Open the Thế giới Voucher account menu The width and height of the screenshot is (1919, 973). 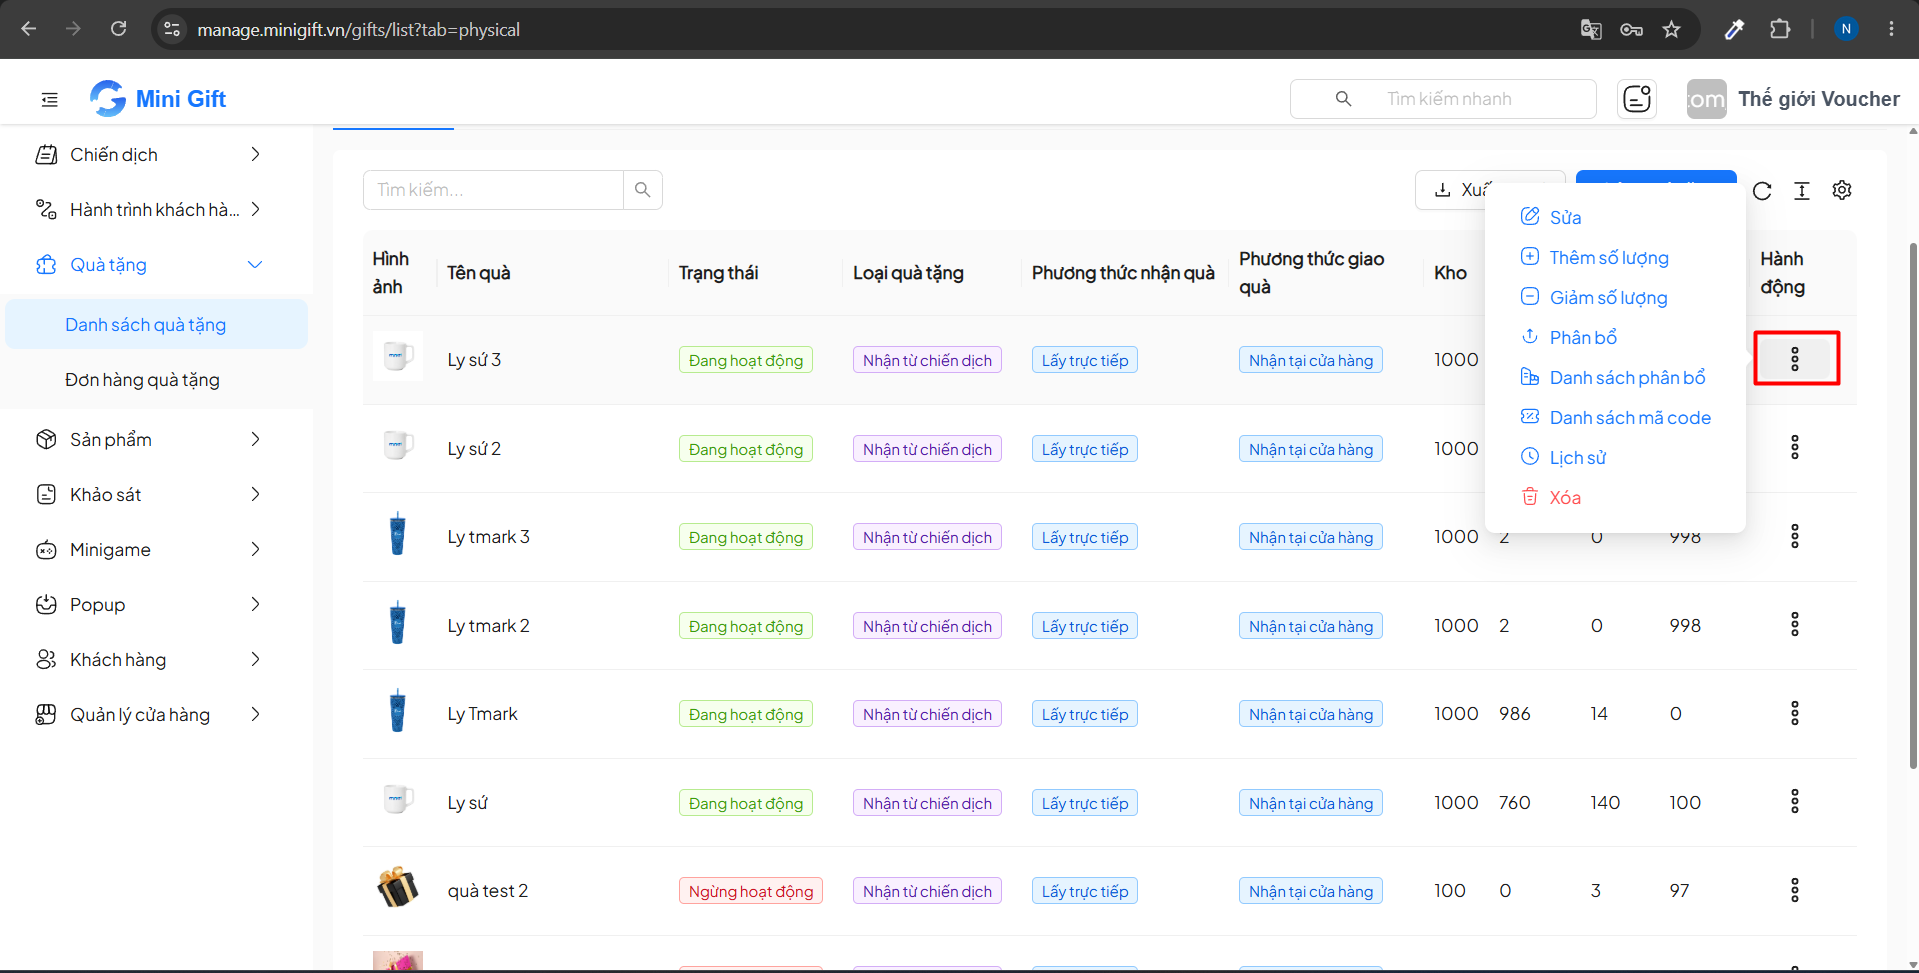(1793, 99)
